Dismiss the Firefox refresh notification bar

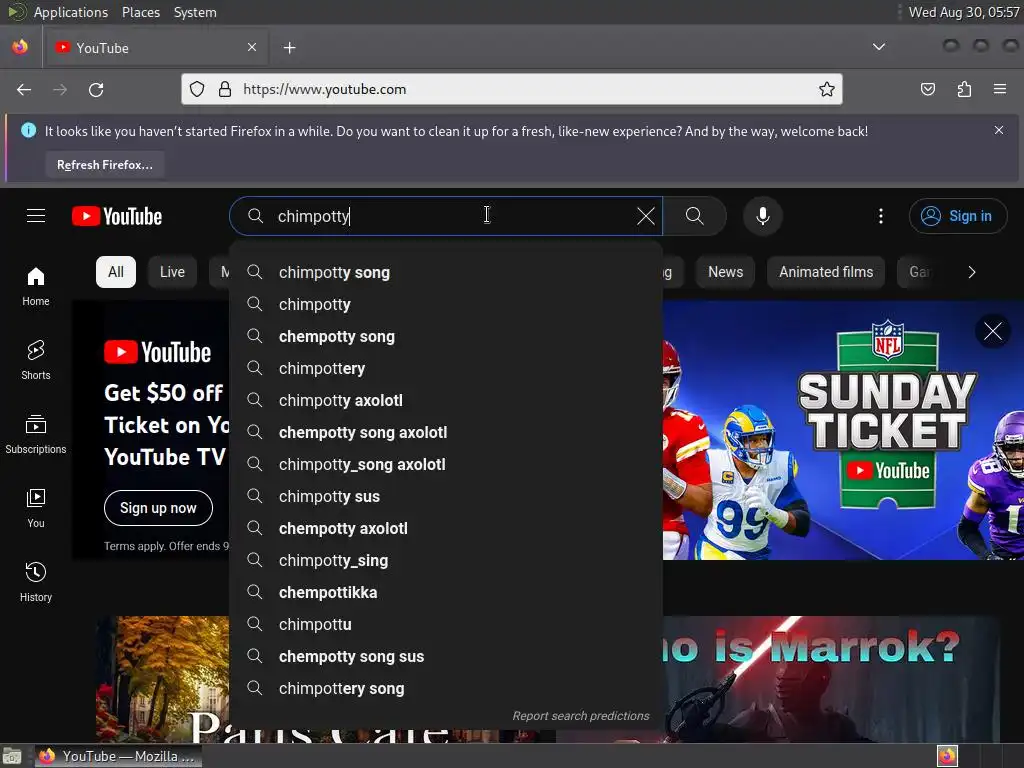[x=999, y=130]
